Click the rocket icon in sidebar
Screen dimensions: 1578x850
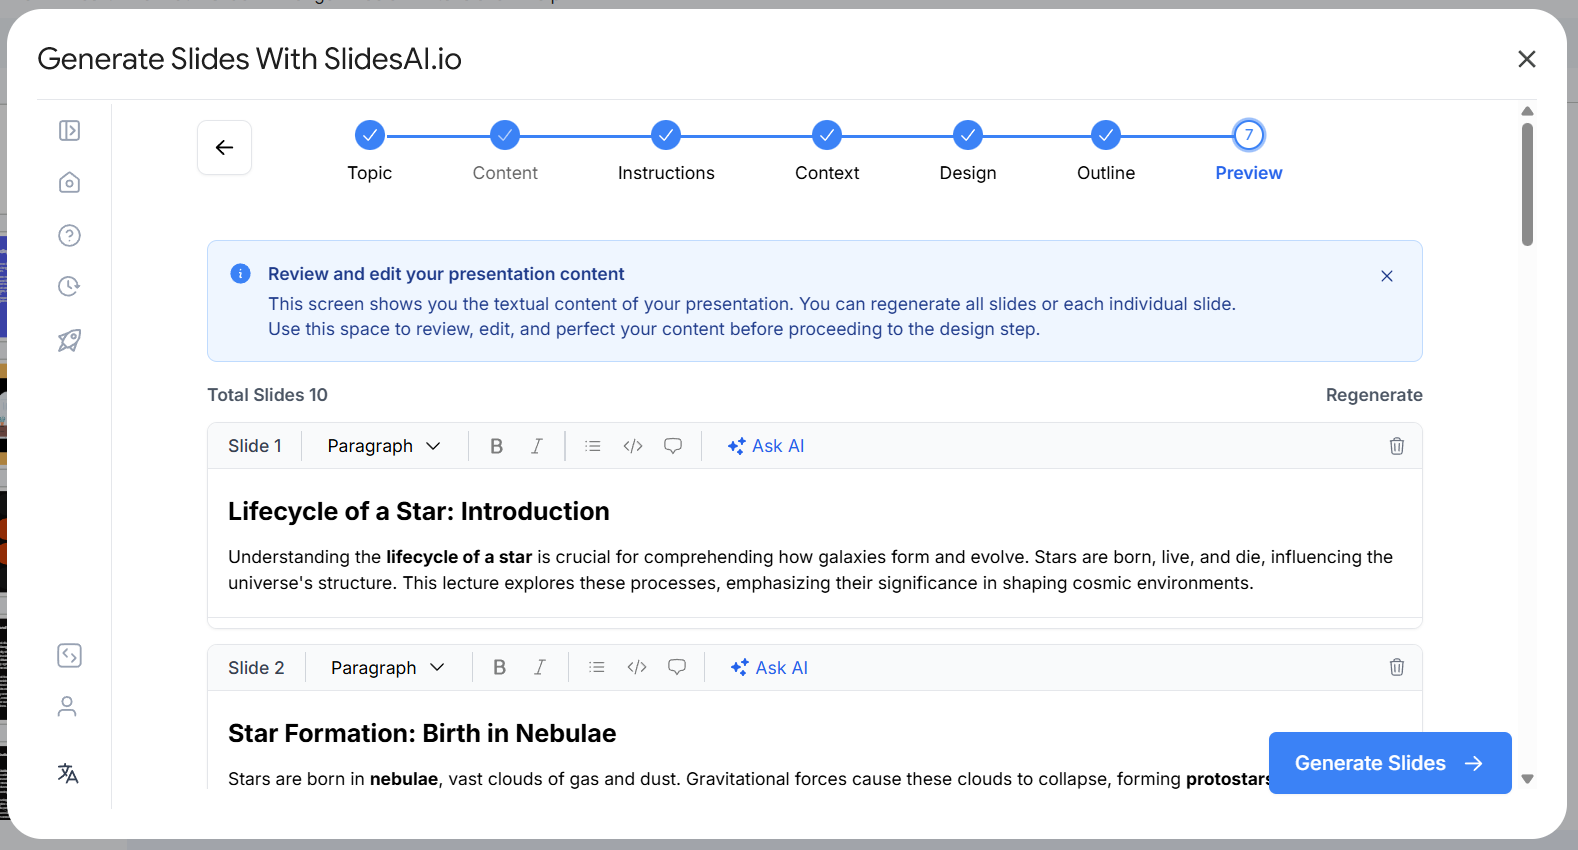coord(69,341)
